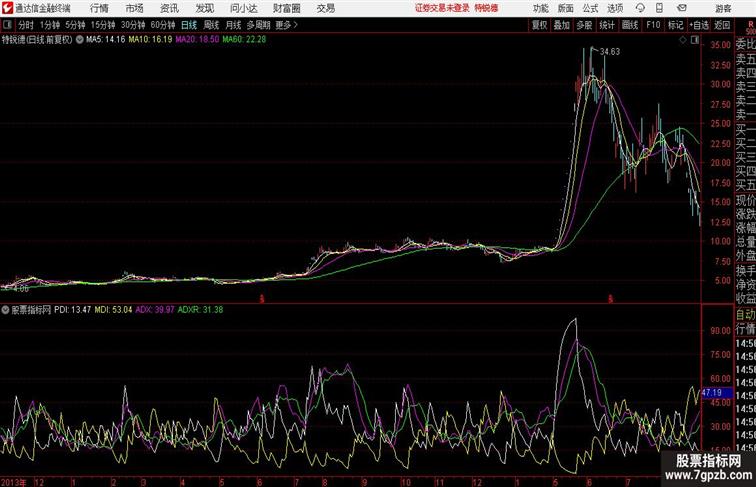This screenshot has height=487, width=756.
Task: Open the 功能 menu
Action: [x=540, y=8]
